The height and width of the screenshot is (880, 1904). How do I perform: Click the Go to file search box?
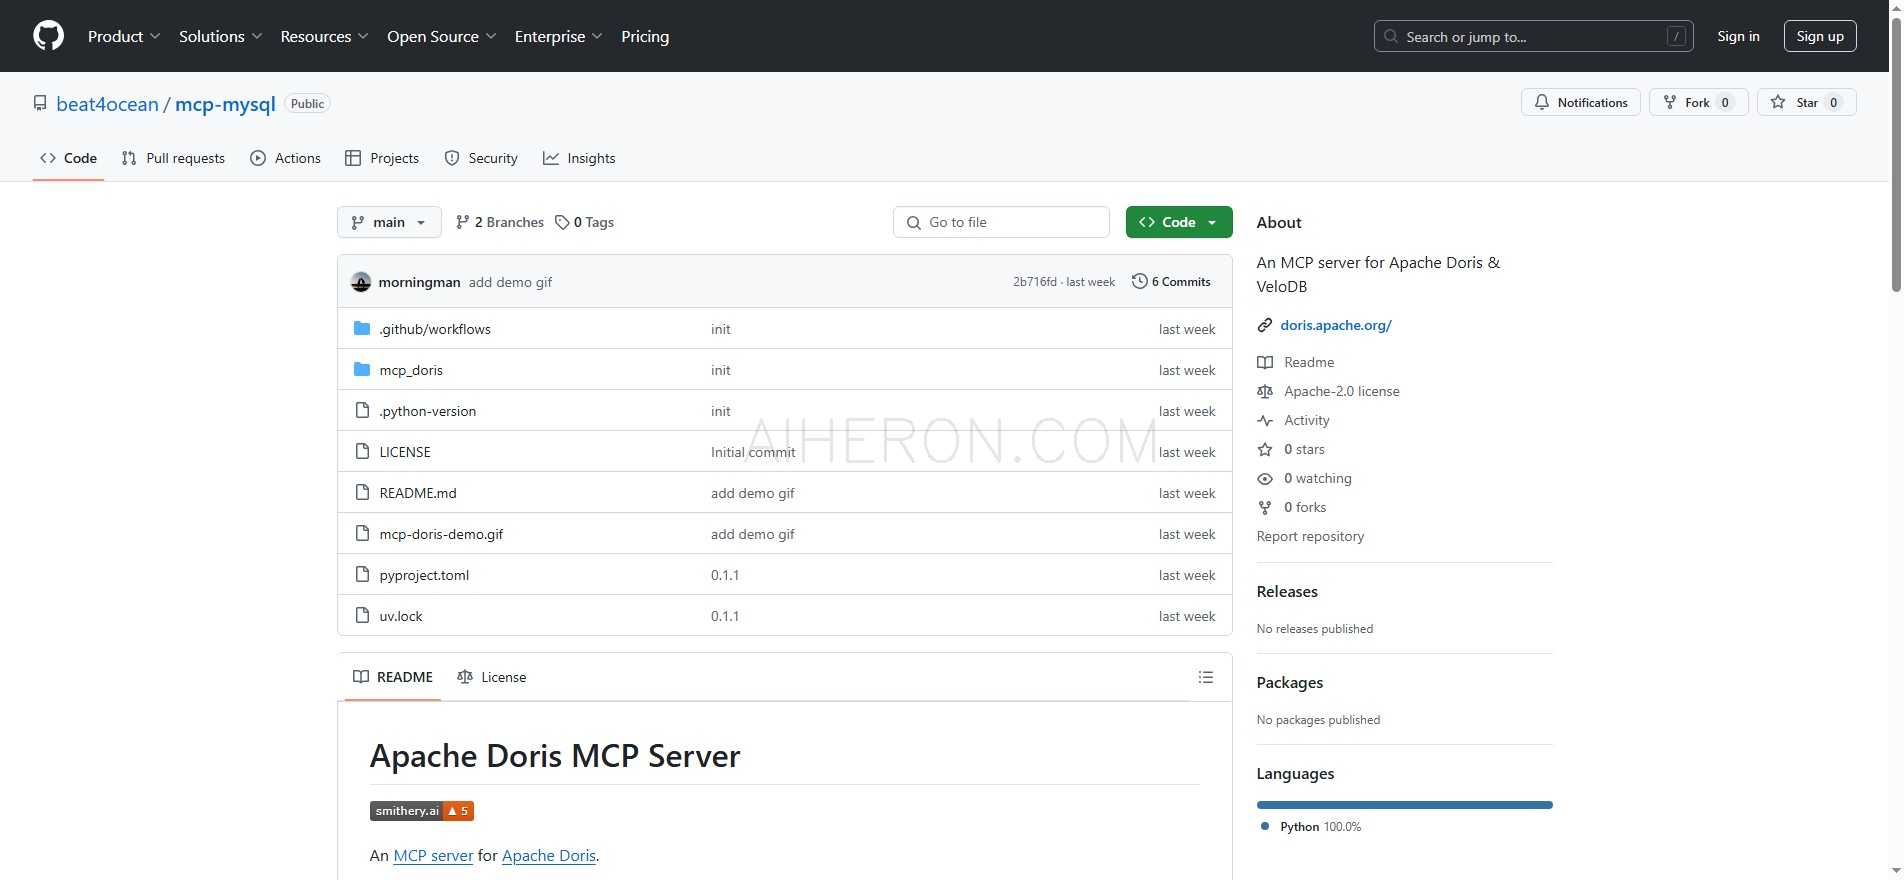pyautogui.click(x=1001, y=222)
